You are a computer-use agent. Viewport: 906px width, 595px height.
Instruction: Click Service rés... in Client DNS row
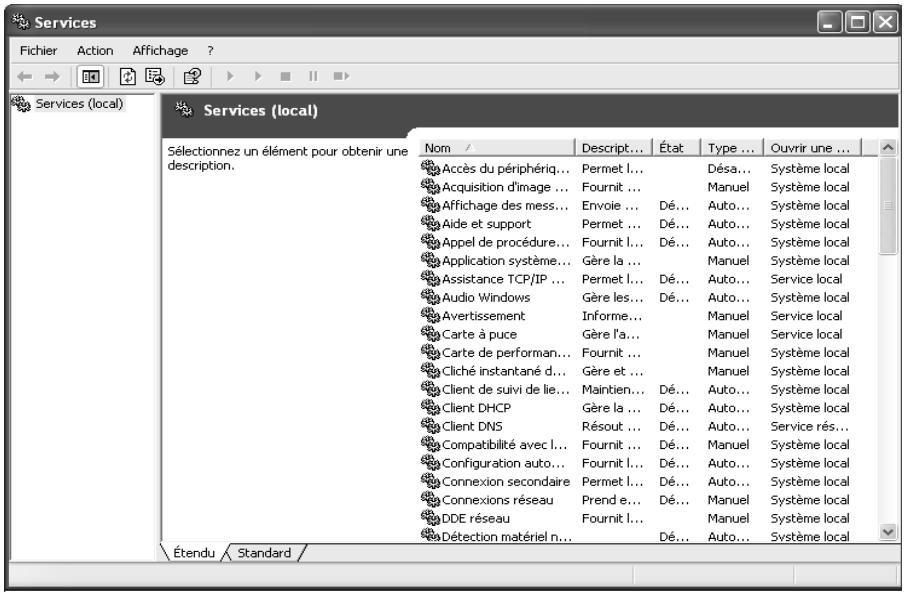tap(810, 426)
